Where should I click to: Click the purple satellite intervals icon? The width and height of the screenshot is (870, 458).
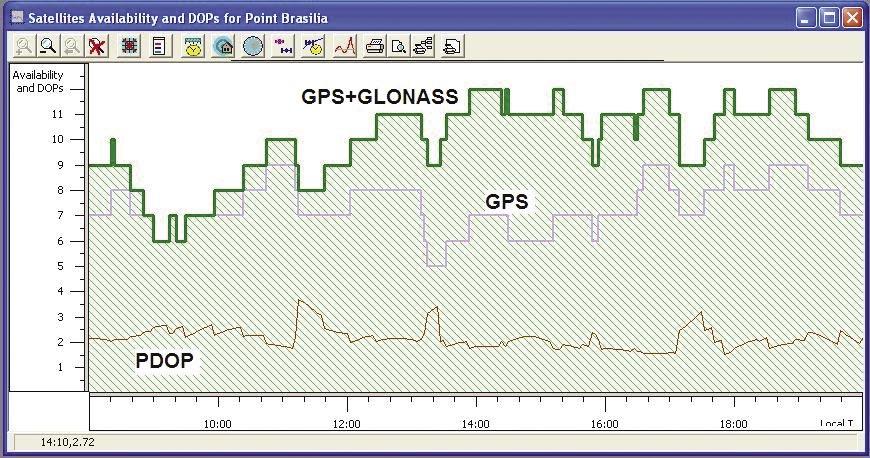[x=283, y=46]
